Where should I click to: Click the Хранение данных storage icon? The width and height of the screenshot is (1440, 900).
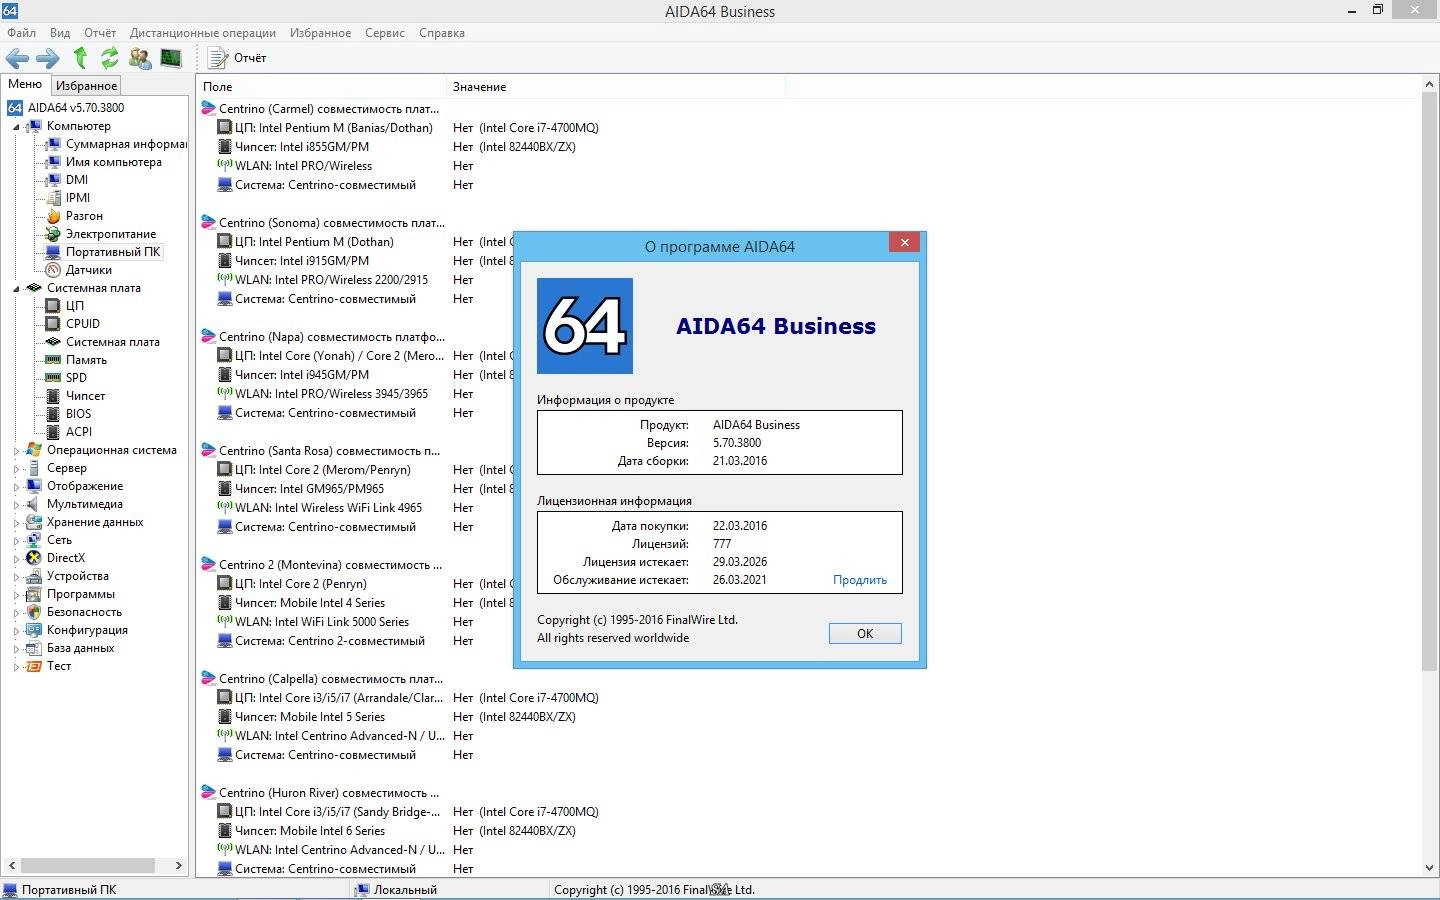point(34,522)
